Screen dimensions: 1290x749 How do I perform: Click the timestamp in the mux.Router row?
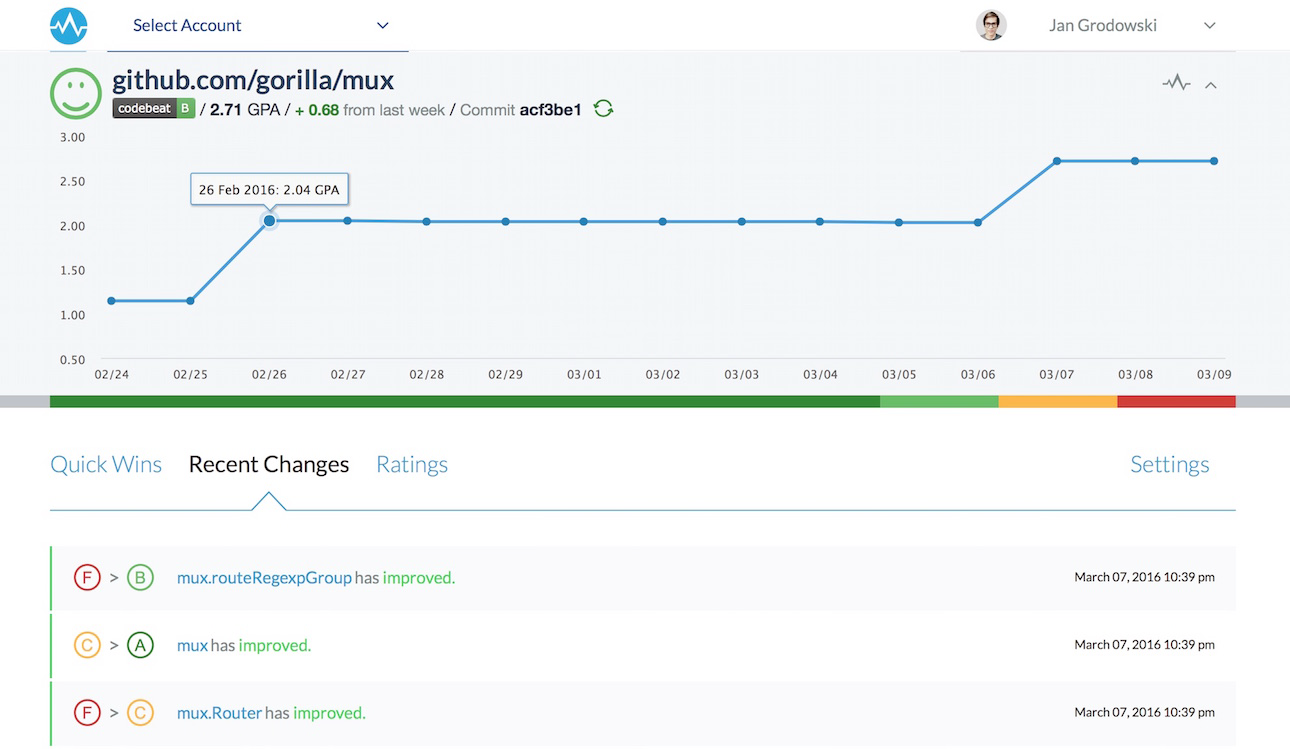click(x=1144, y=712)
